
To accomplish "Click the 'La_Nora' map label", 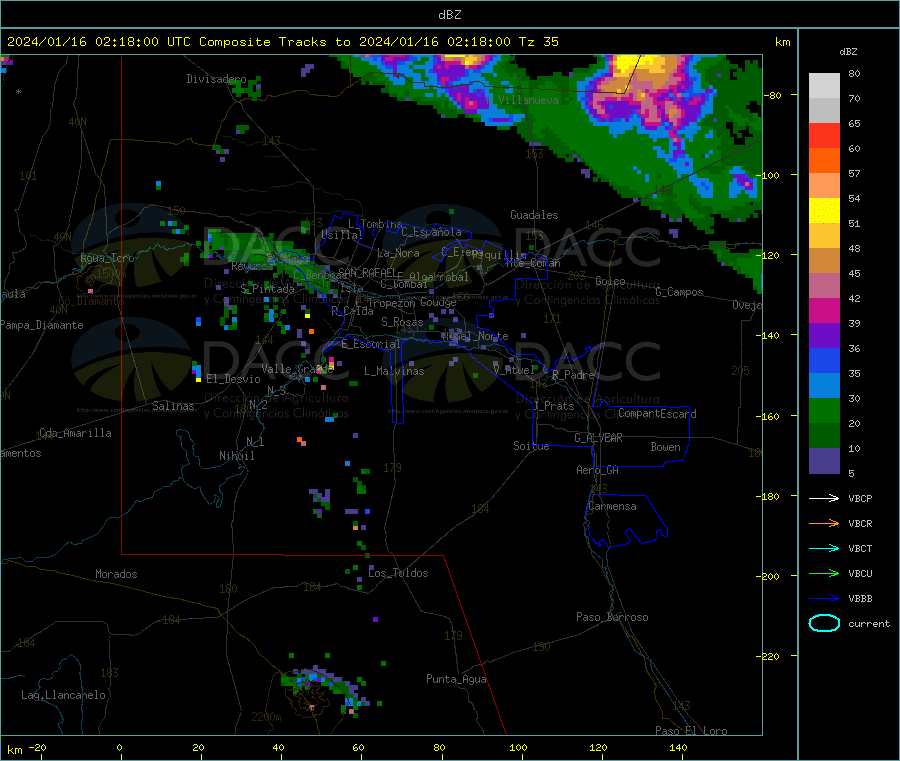I will pyautogui.click(x=398, y=253).
